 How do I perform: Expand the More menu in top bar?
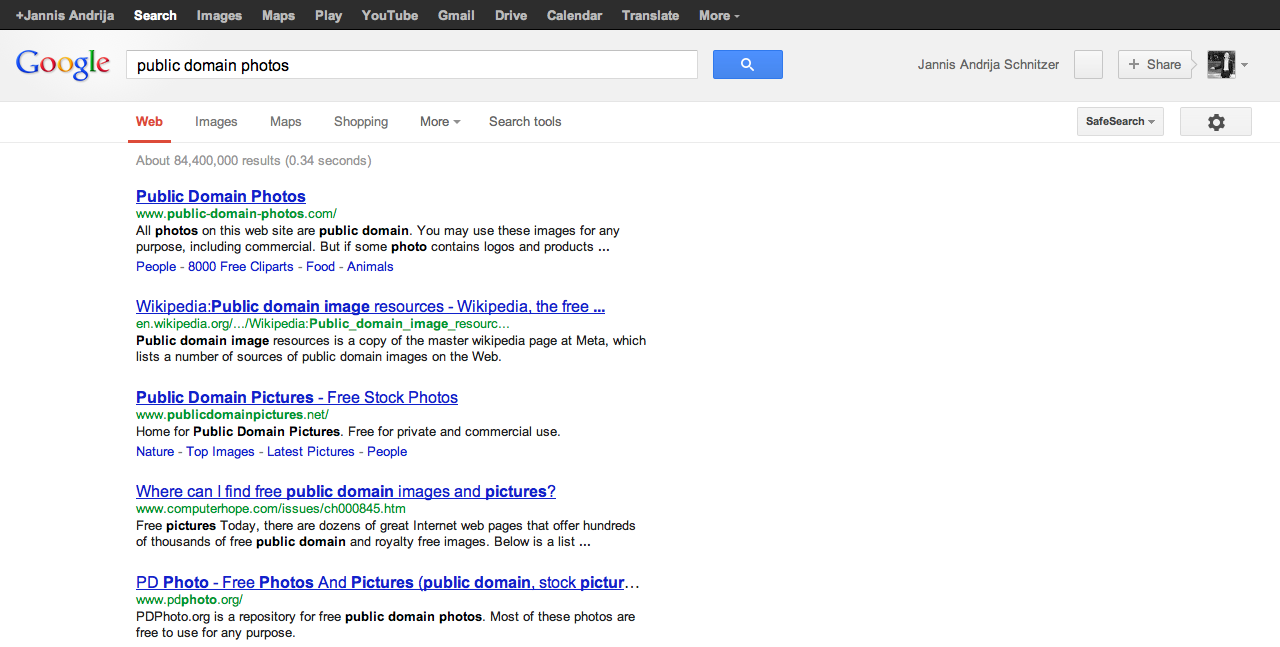[x=719, y=15]
